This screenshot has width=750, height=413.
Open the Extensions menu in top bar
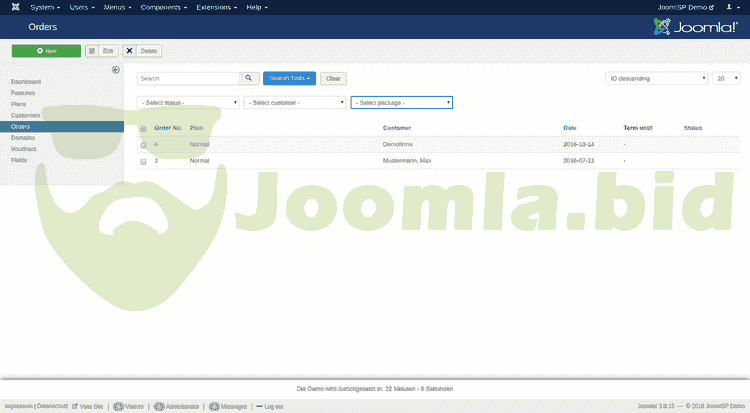pyautogui.click(x=215, y=7)
